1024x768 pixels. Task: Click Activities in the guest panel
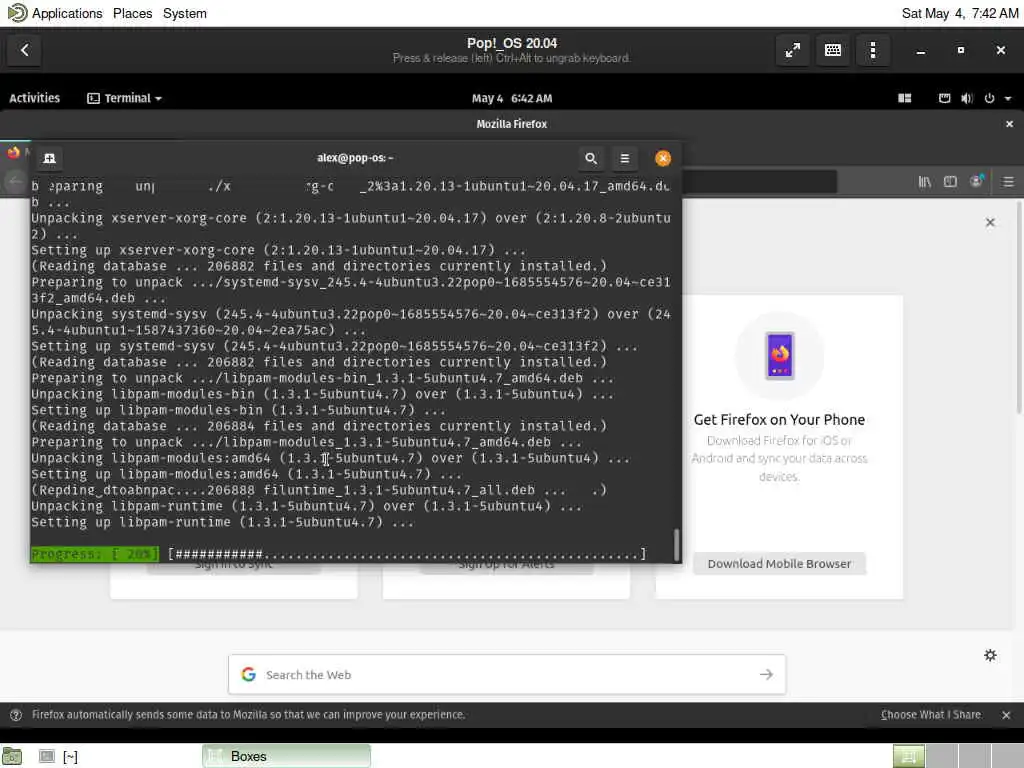35,98
